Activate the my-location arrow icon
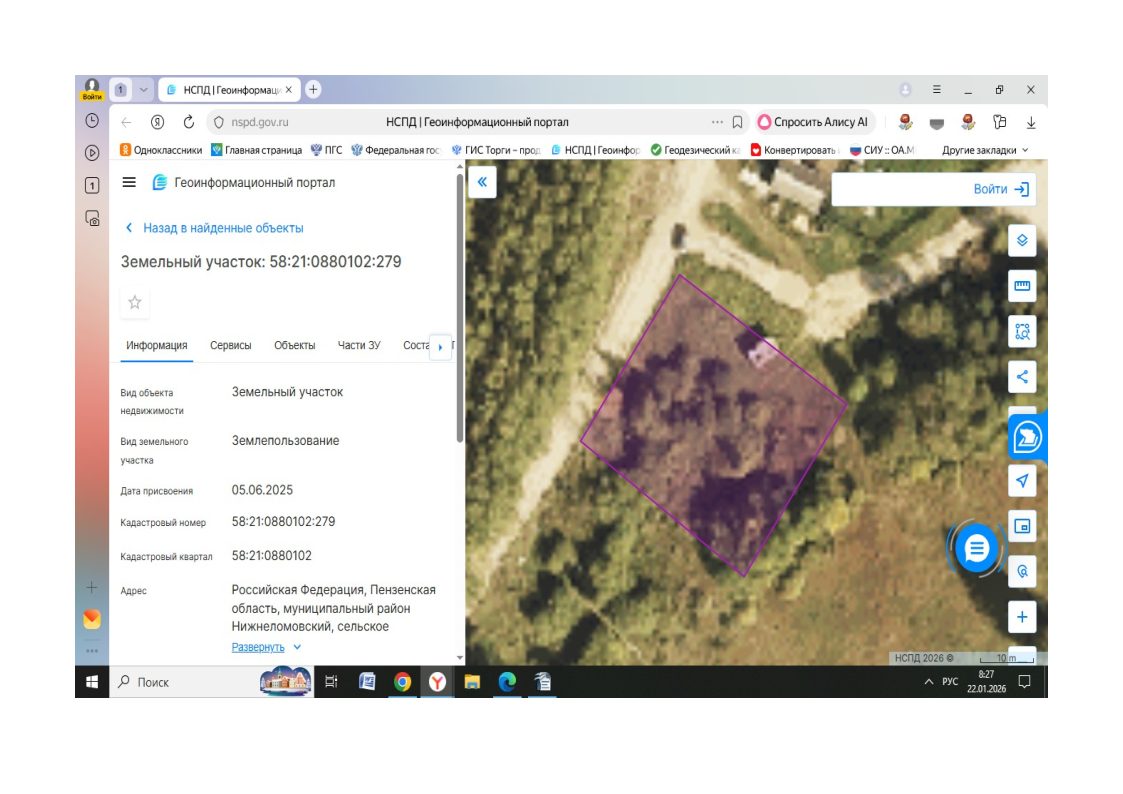 1022,480
